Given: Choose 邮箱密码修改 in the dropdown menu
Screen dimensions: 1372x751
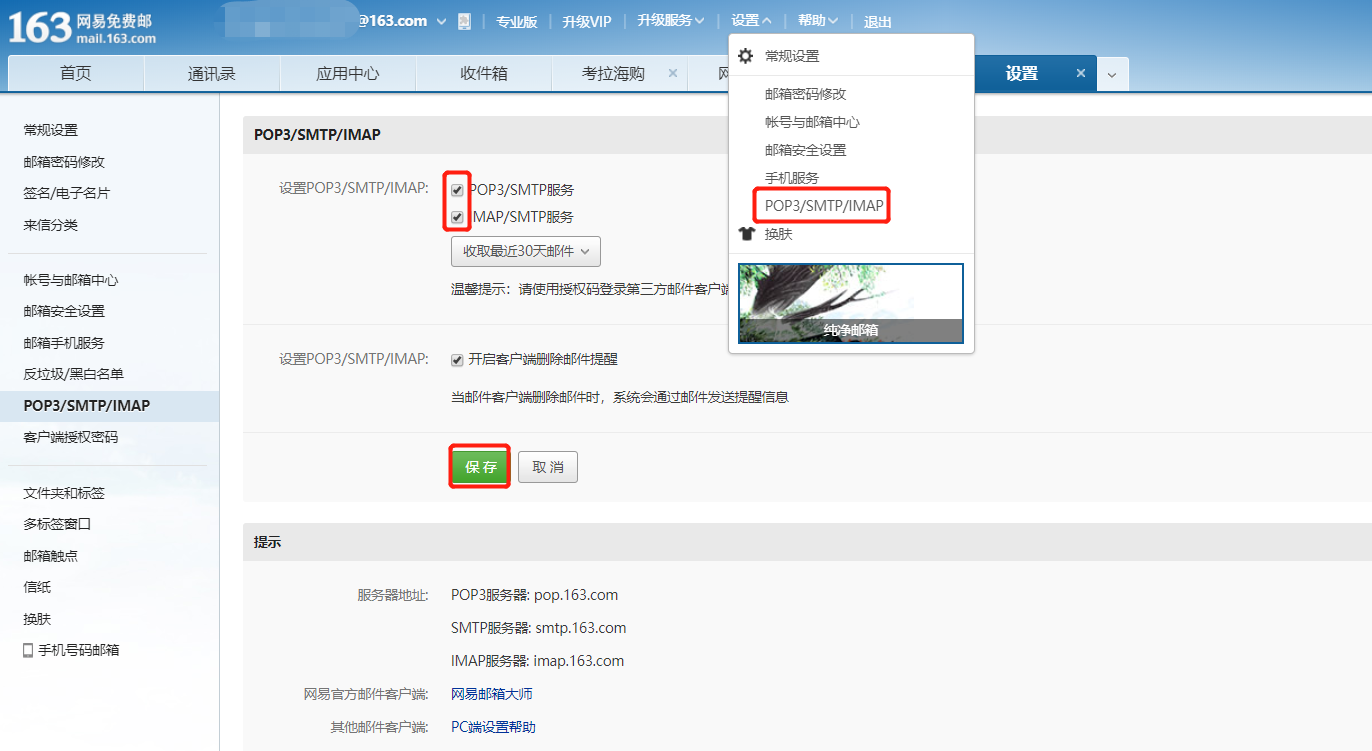Looking at the screenshot, I should (x=806, y=94).
